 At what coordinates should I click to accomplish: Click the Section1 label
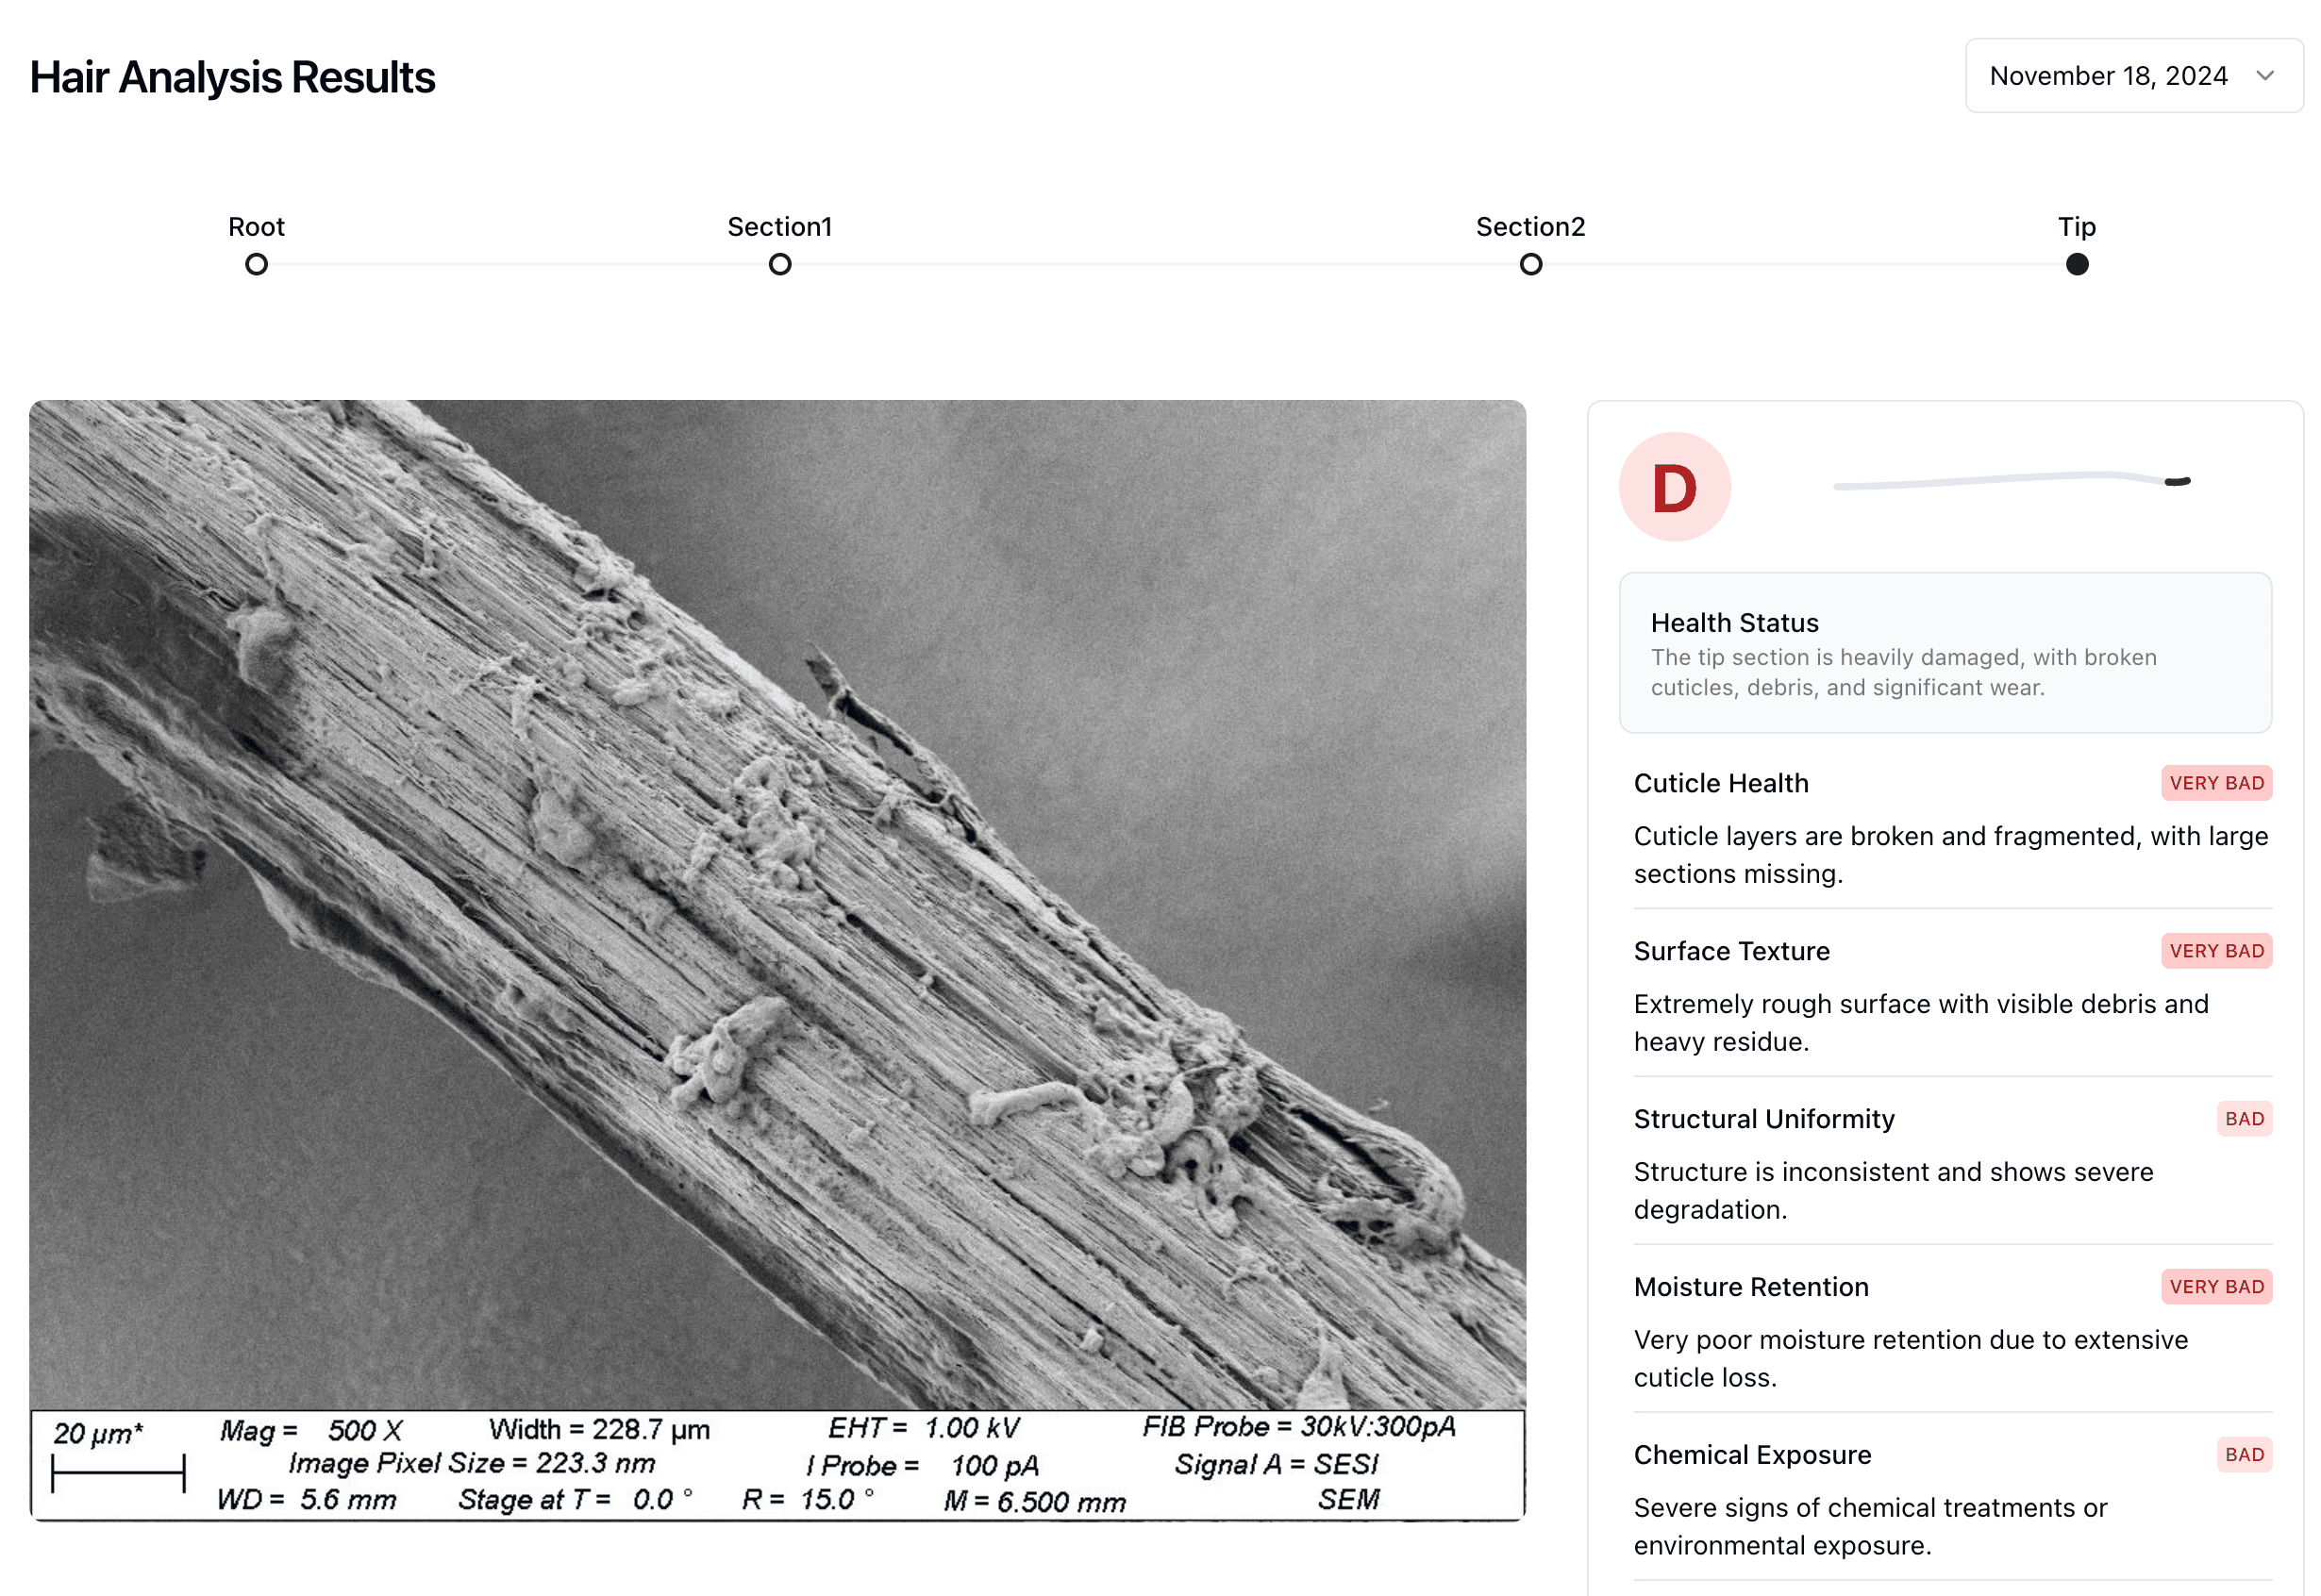pyautogui.click(x=779, y=227)
